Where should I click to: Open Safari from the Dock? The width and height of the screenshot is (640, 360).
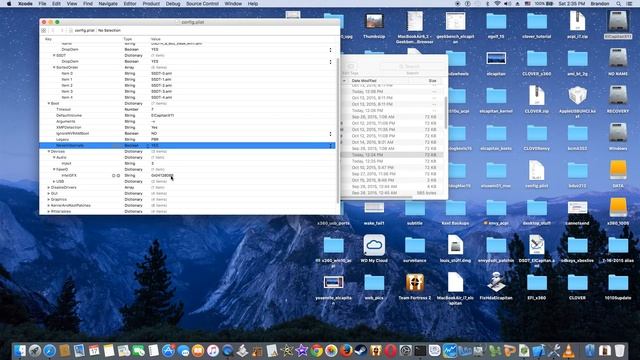49,350
